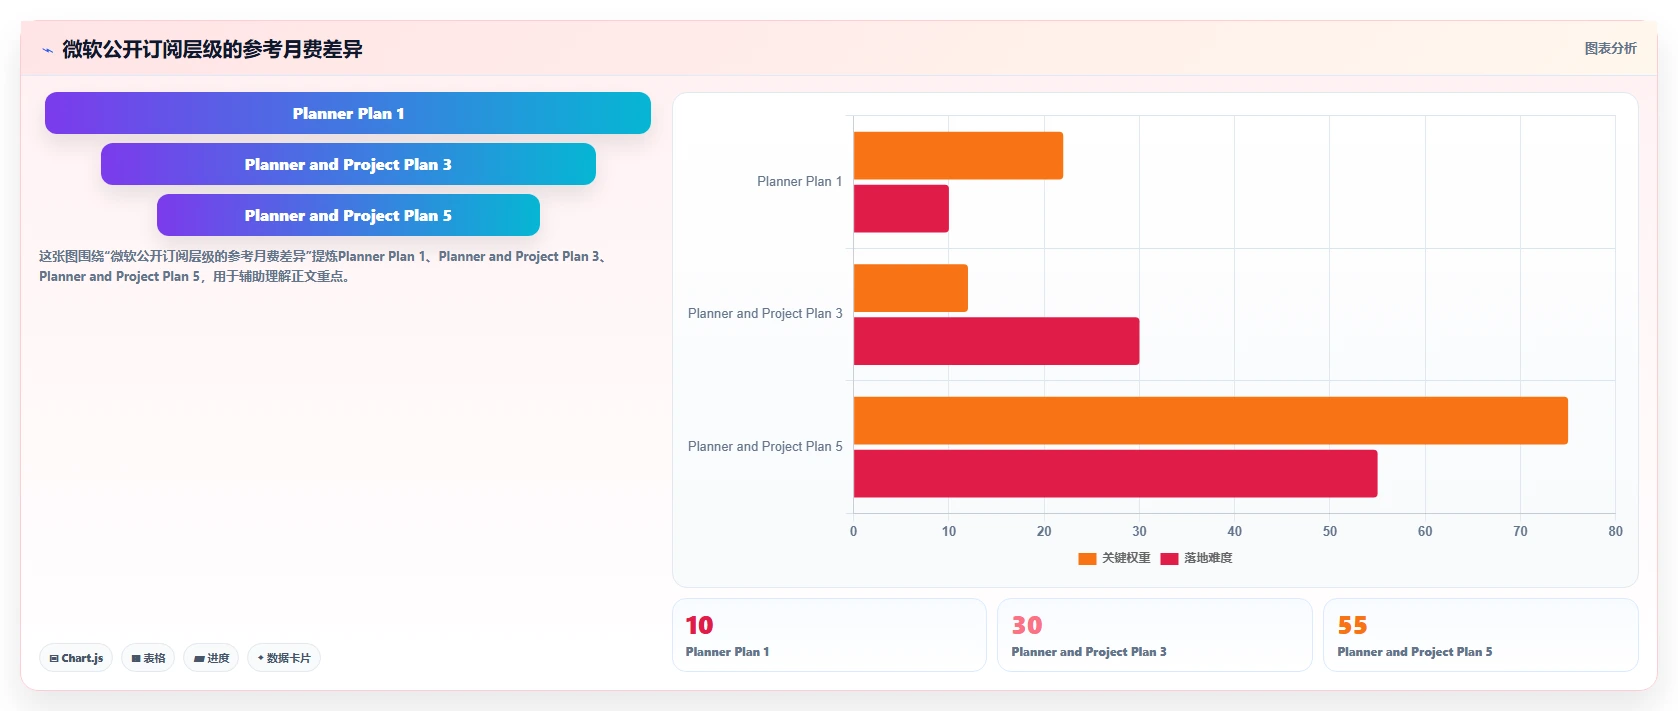Select the Planner and Project Plan 3 gradient bar

click(348, 164)
